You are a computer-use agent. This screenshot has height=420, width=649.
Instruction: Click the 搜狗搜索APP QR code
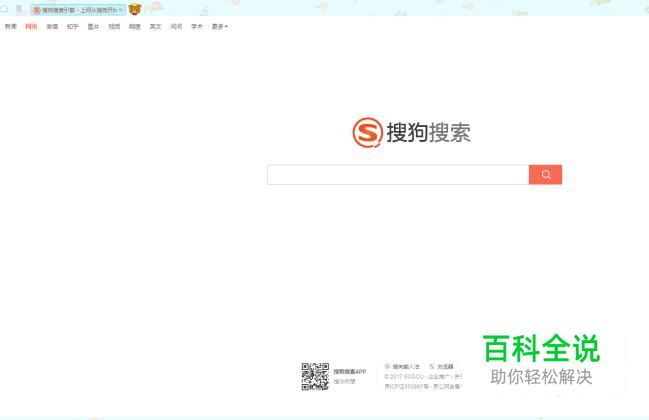tap(315, 377)
